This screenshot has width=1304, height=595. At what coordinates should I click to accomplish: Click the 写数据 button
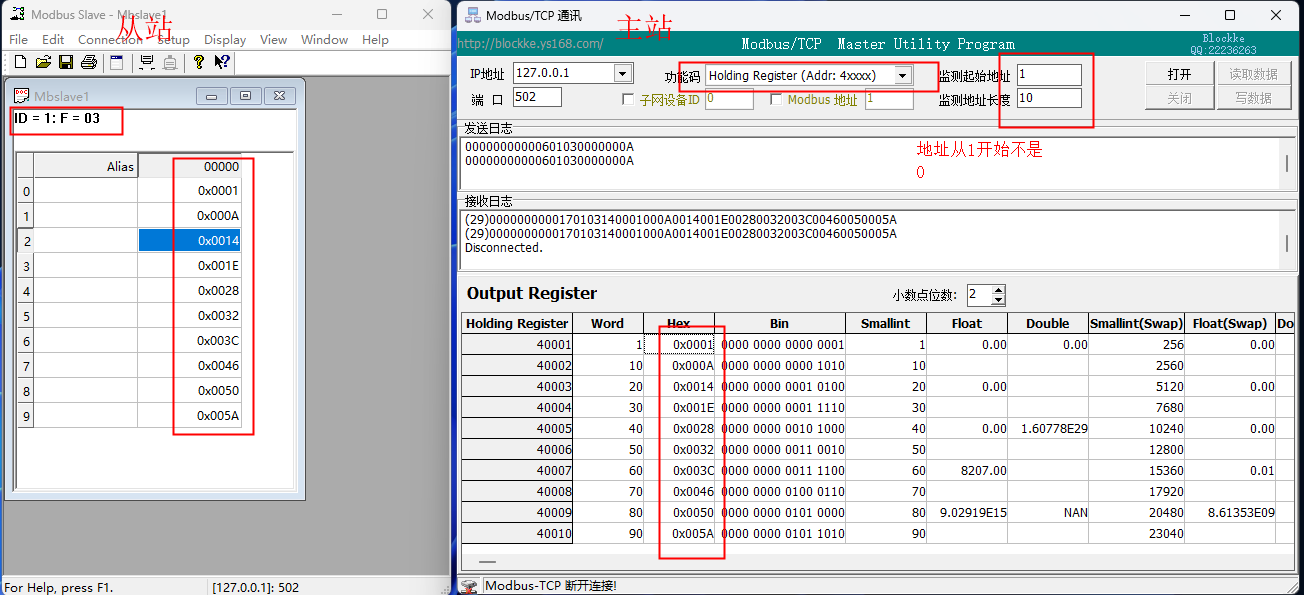(1253, 97)
